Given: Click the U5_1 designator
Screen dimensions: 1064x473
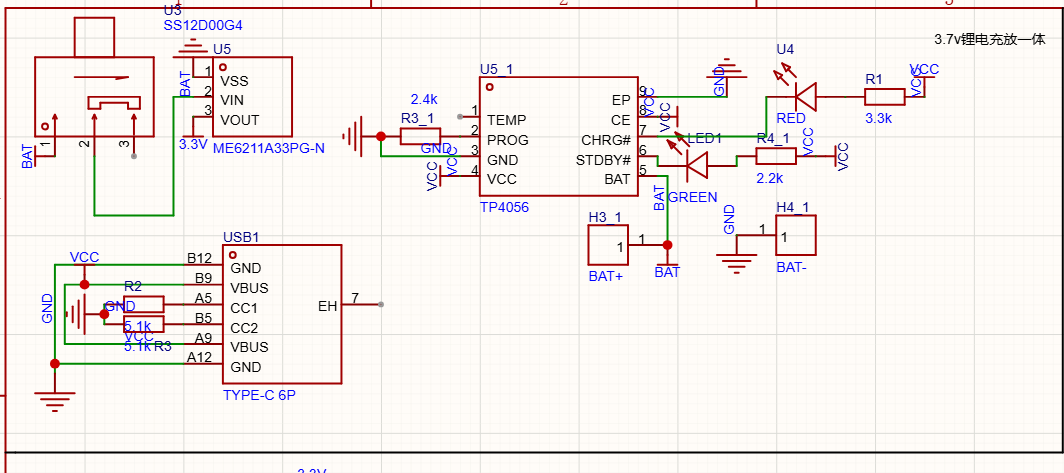Looking at the screenshot, I should (x=496, y=69).
